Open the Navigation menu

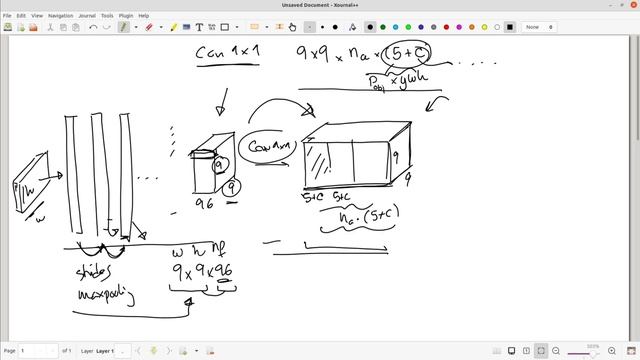pos(60,16)
